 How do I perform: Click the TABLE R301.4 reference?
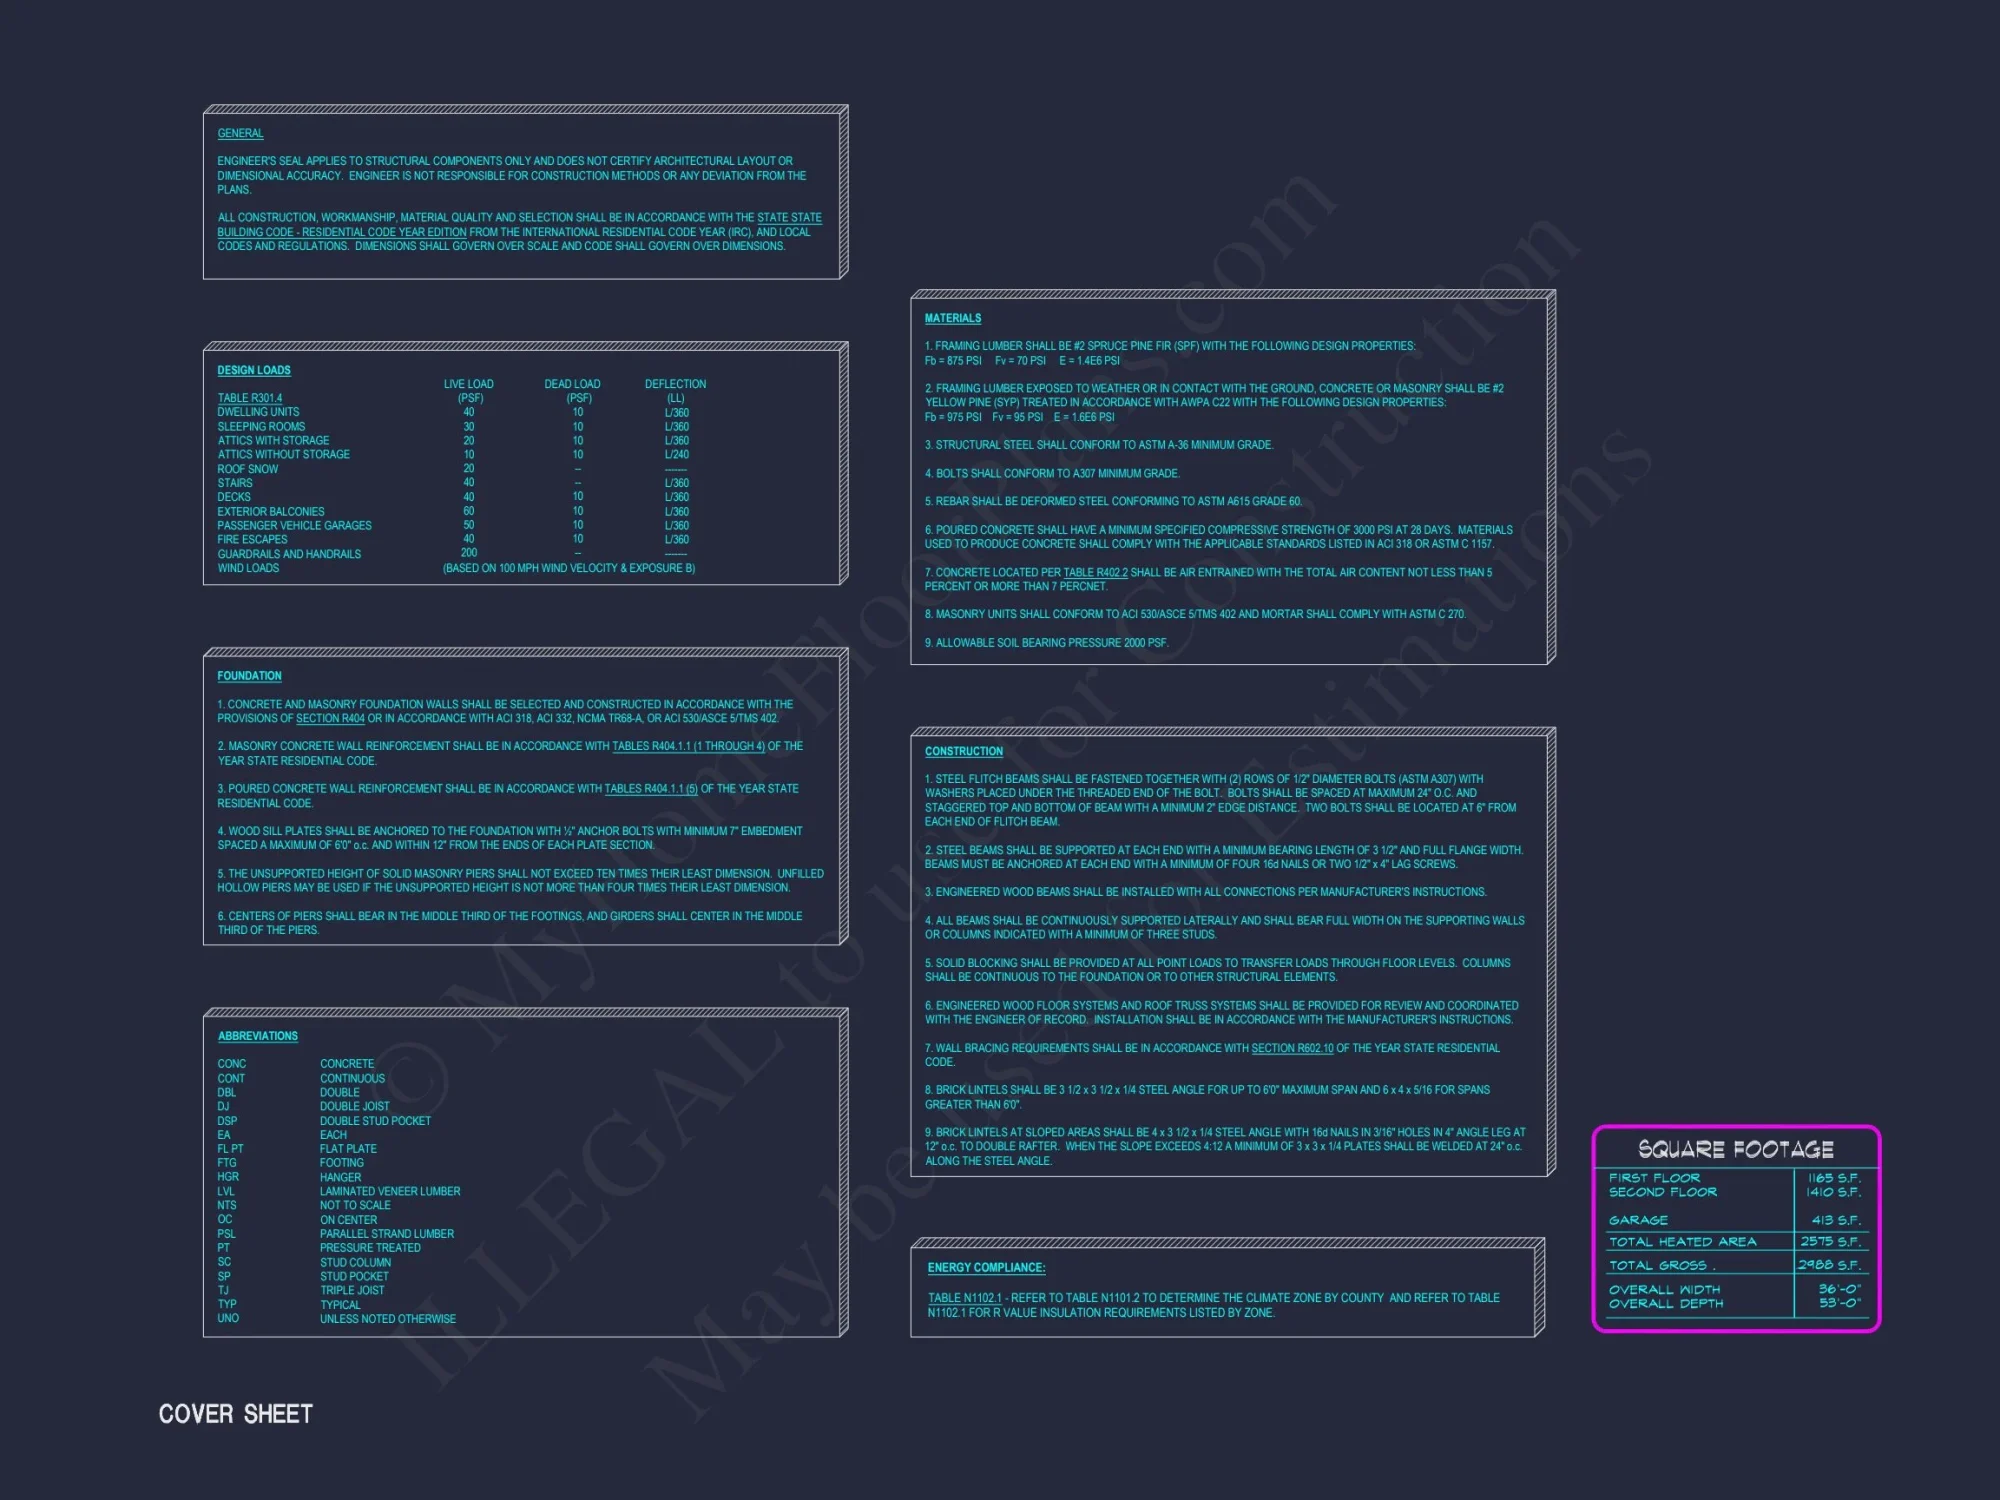point(250,398)
